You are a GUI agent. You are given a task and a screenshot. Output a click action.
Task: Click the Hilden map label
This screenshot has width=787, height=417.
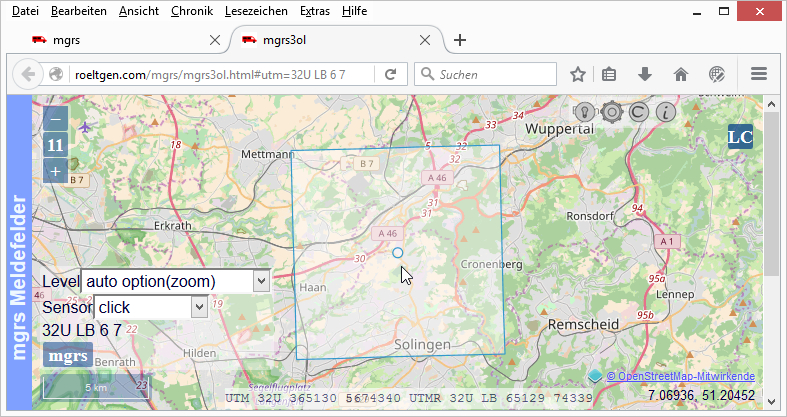tap(199, 353)
